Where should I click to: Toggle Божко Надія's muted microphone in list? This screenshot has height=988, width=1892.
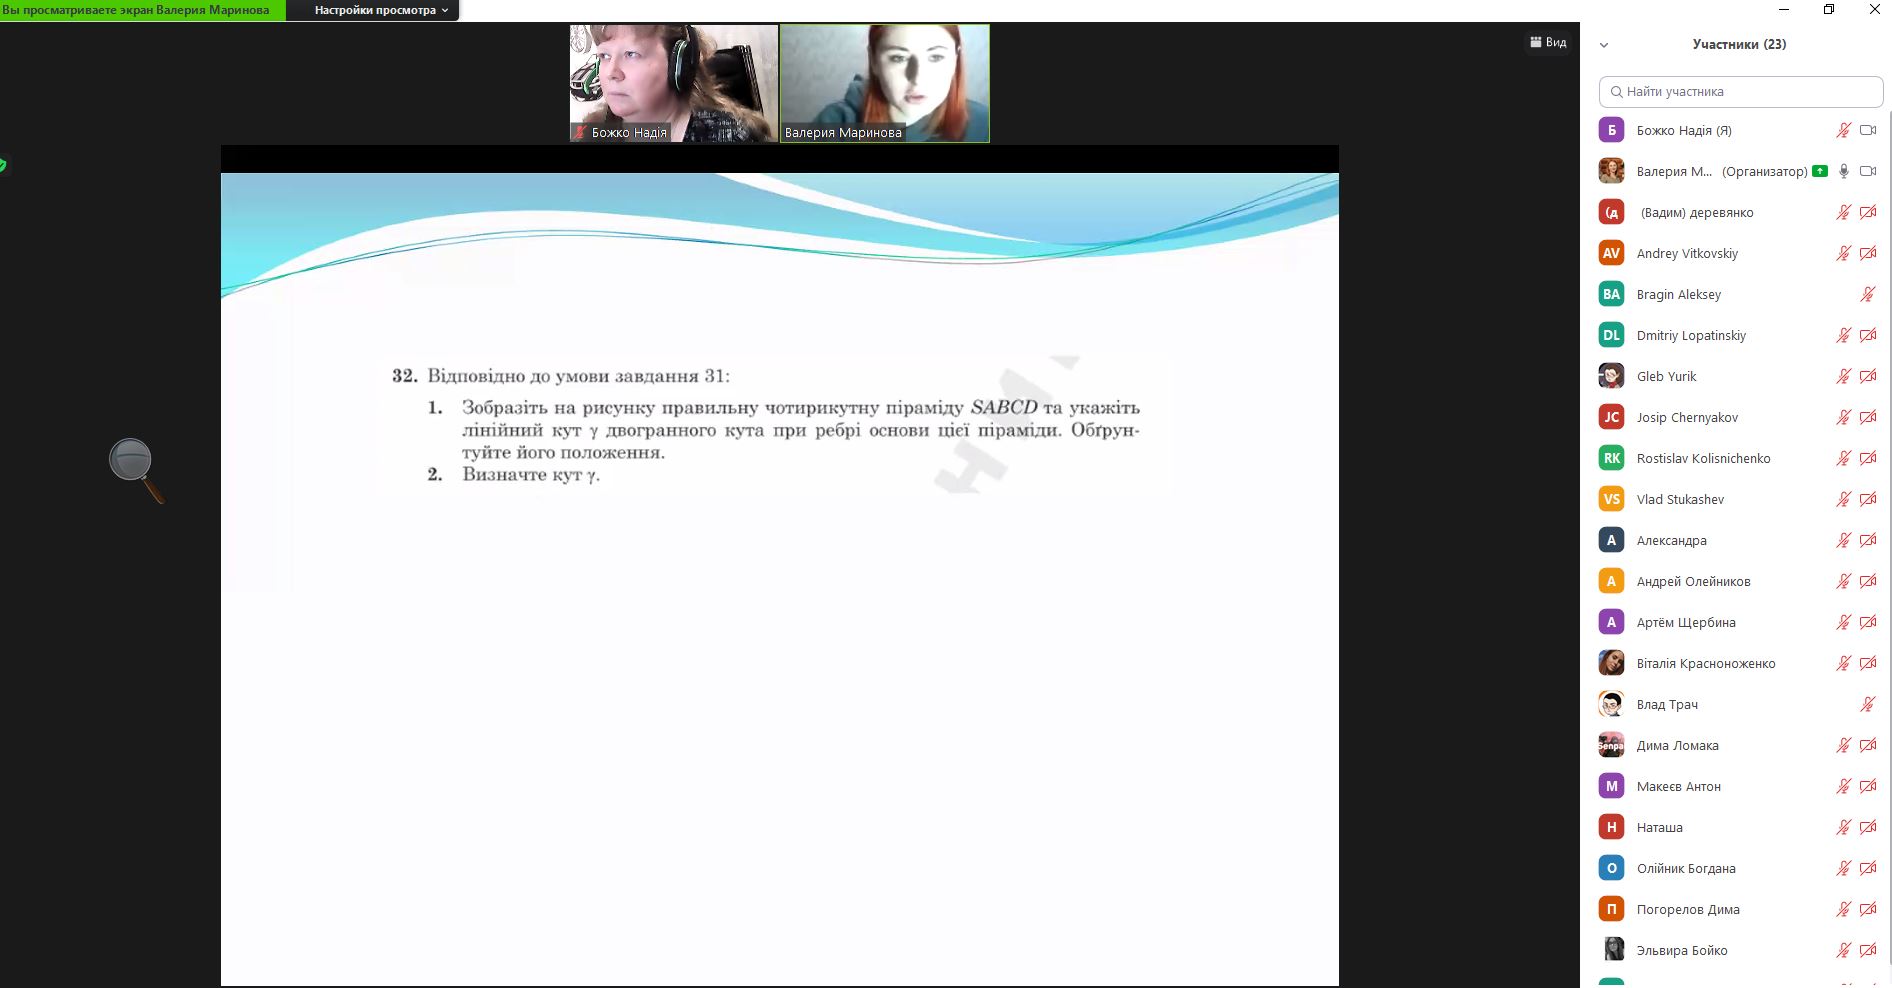(x=1843, y=130)
